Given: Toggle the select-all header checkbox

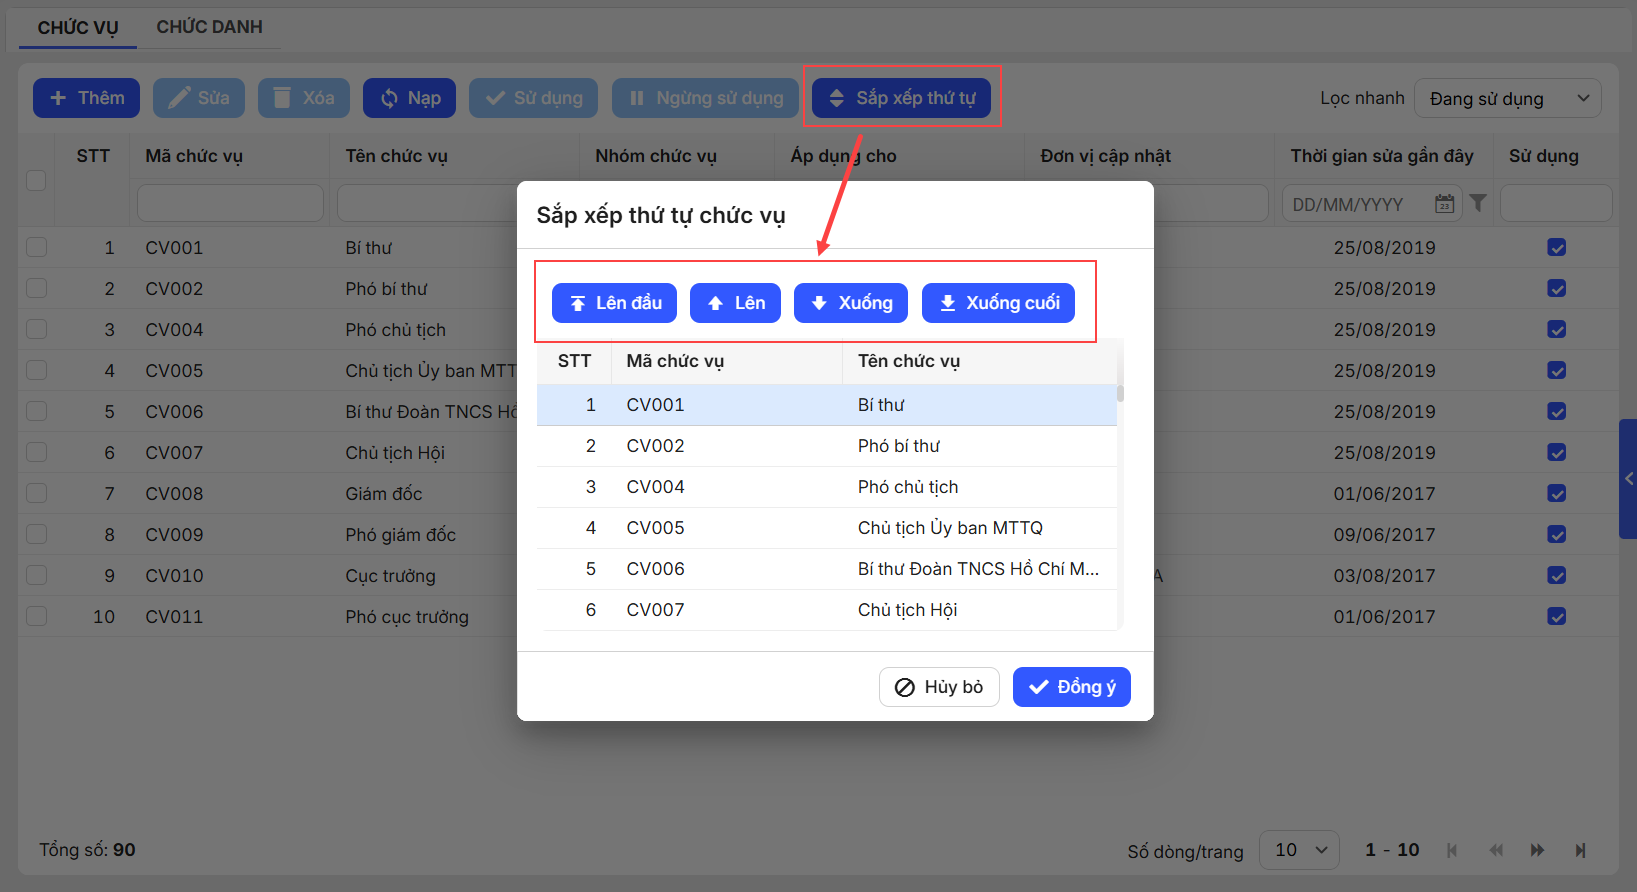Looking at the screenshot, I should tap(37, 180).
